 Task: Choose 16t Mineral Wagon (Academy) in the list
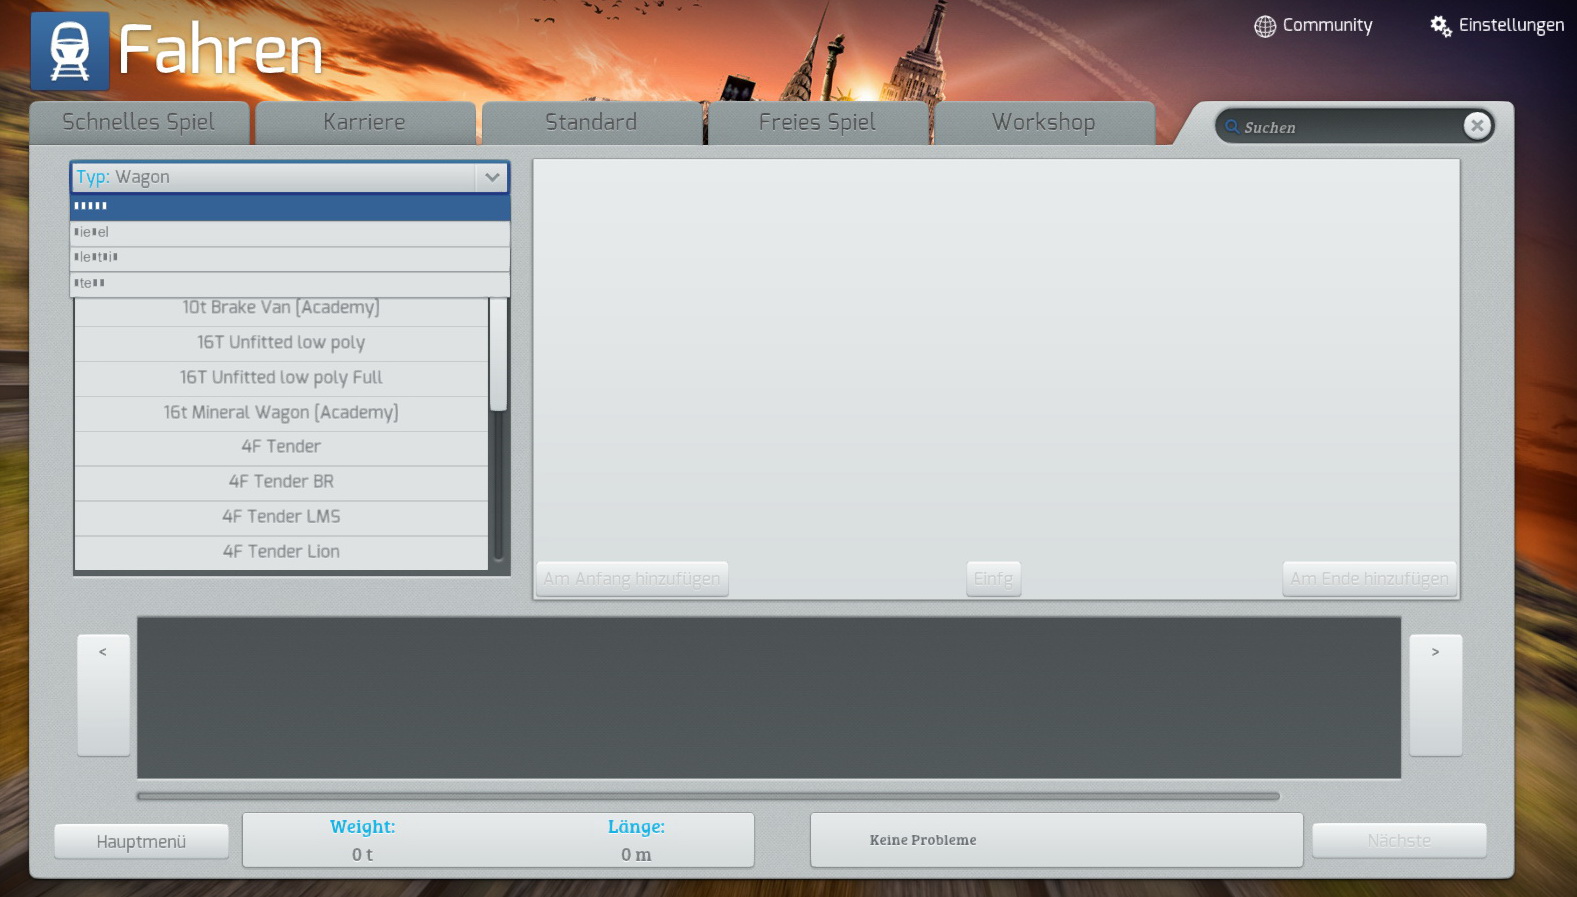click(281, 412)
